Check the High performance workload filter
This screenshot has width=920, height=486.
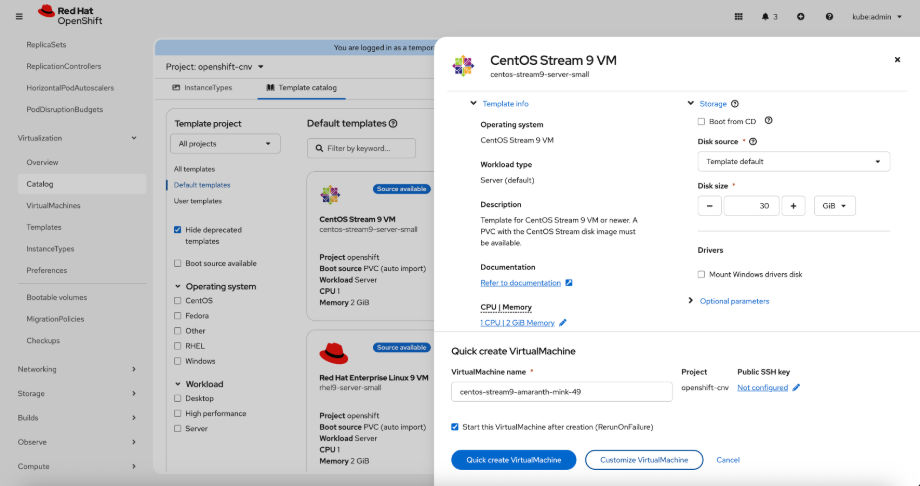177,414
